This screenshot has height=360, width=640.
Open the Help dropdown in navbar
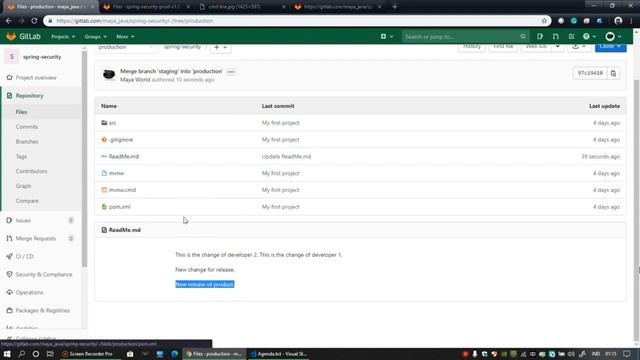[589, 37]
